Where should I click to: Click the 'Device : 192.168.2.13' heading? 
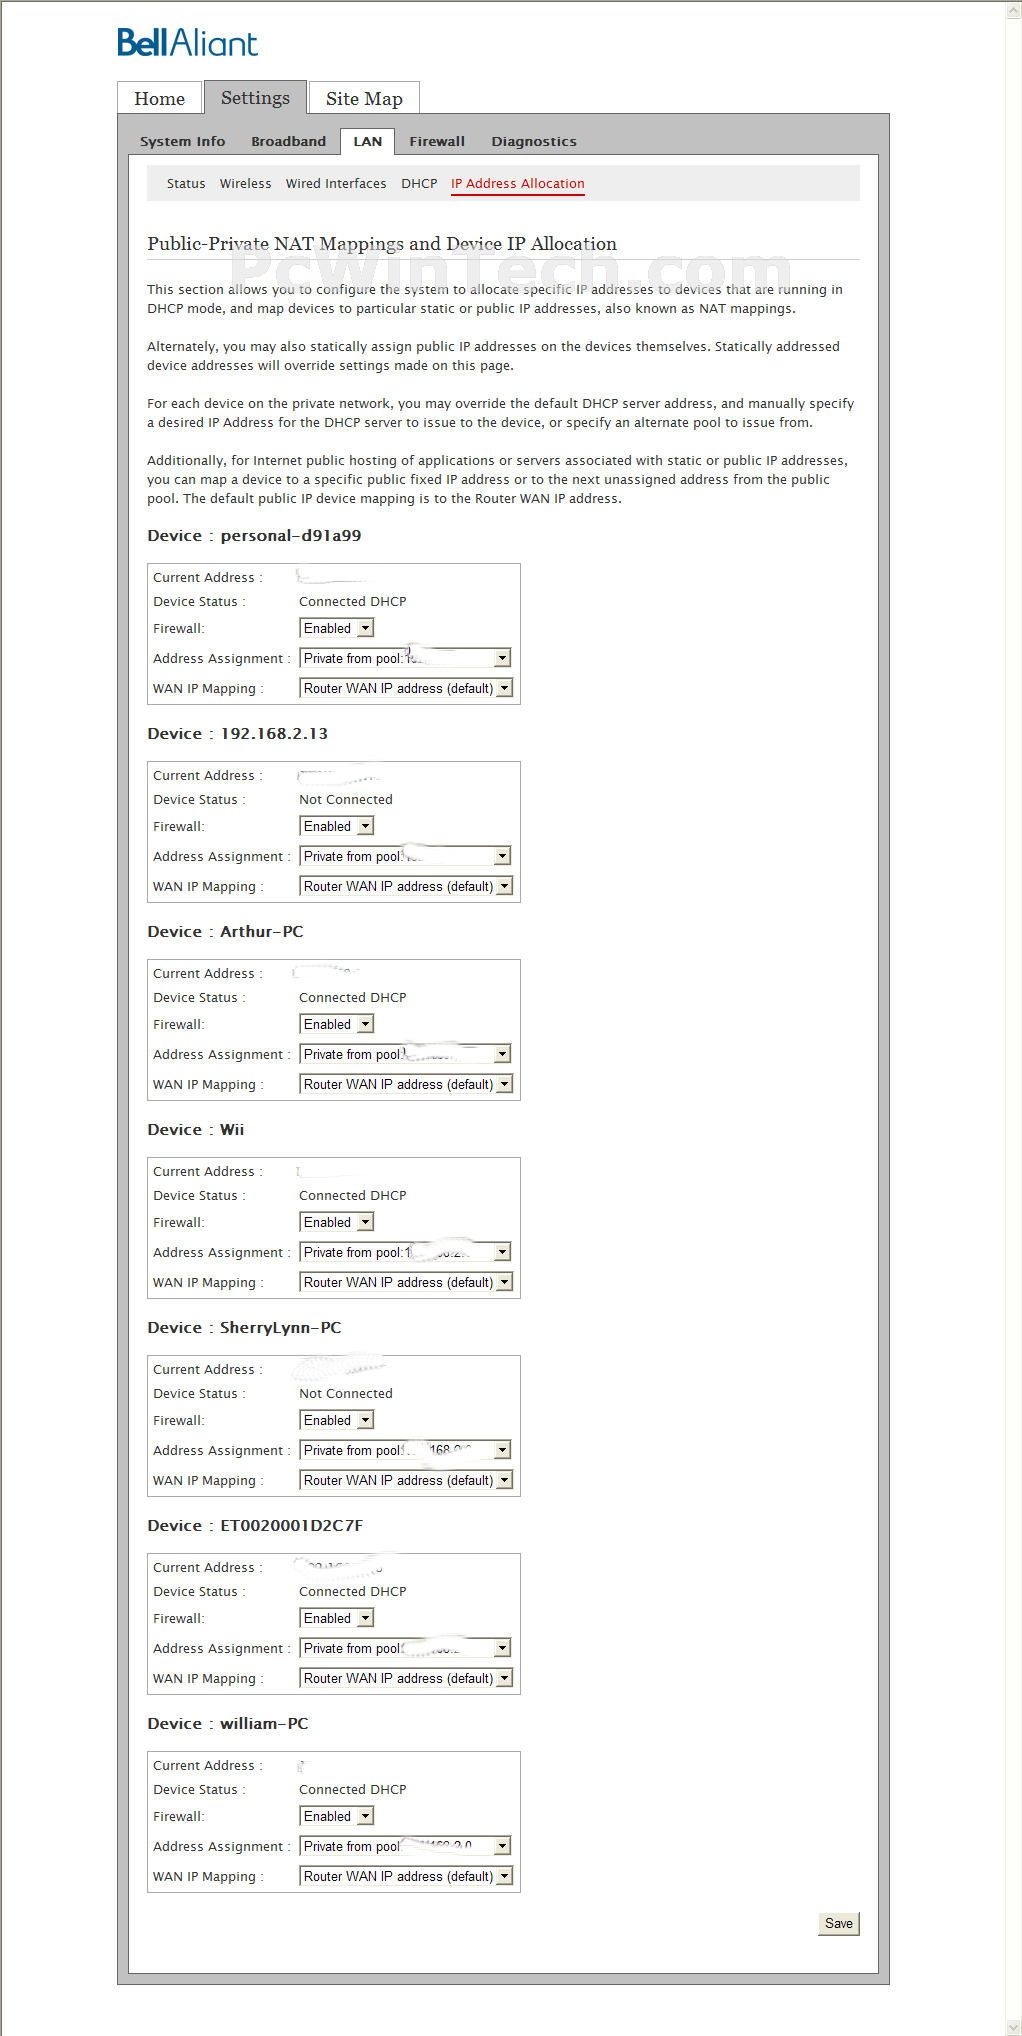point(238,733)
